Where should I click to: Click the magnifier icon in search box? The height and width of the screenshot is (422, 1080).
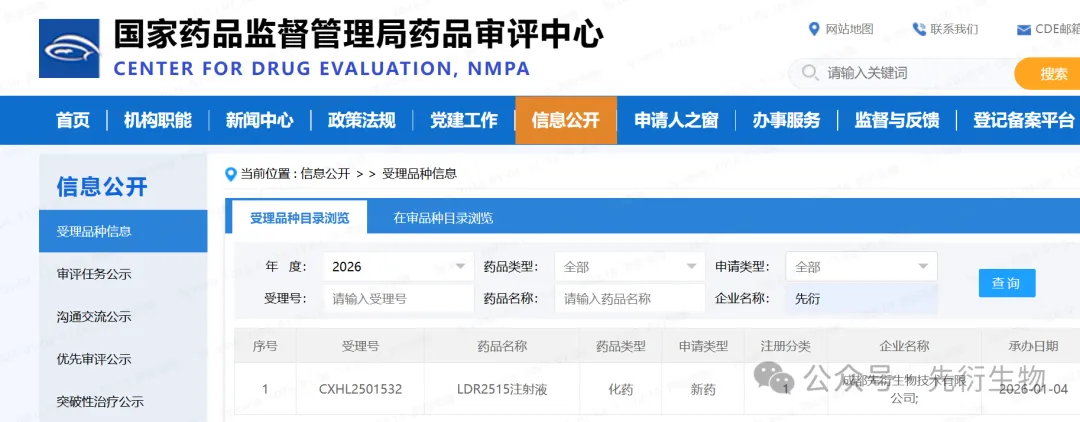pyautogui.click(x=810, y=73)
